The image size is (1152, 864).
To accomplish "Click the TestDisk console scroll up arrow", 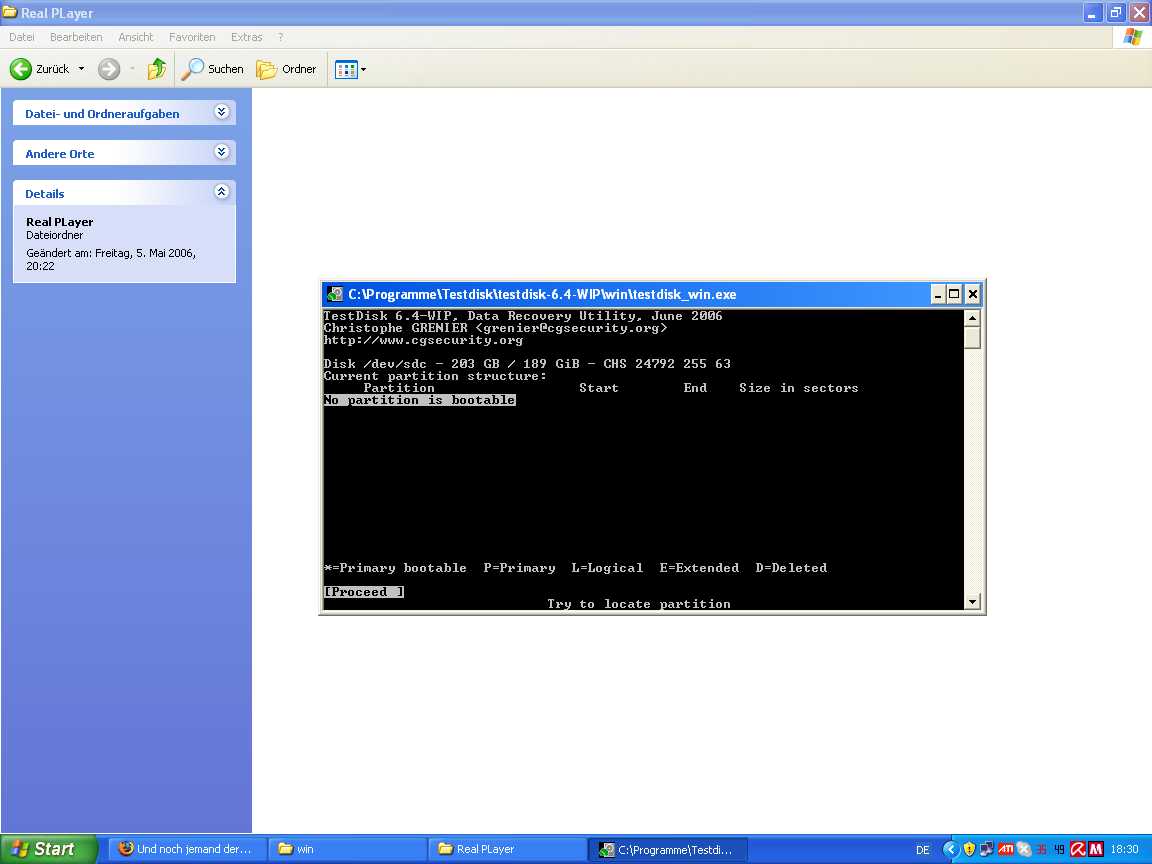I will [973, 318].
